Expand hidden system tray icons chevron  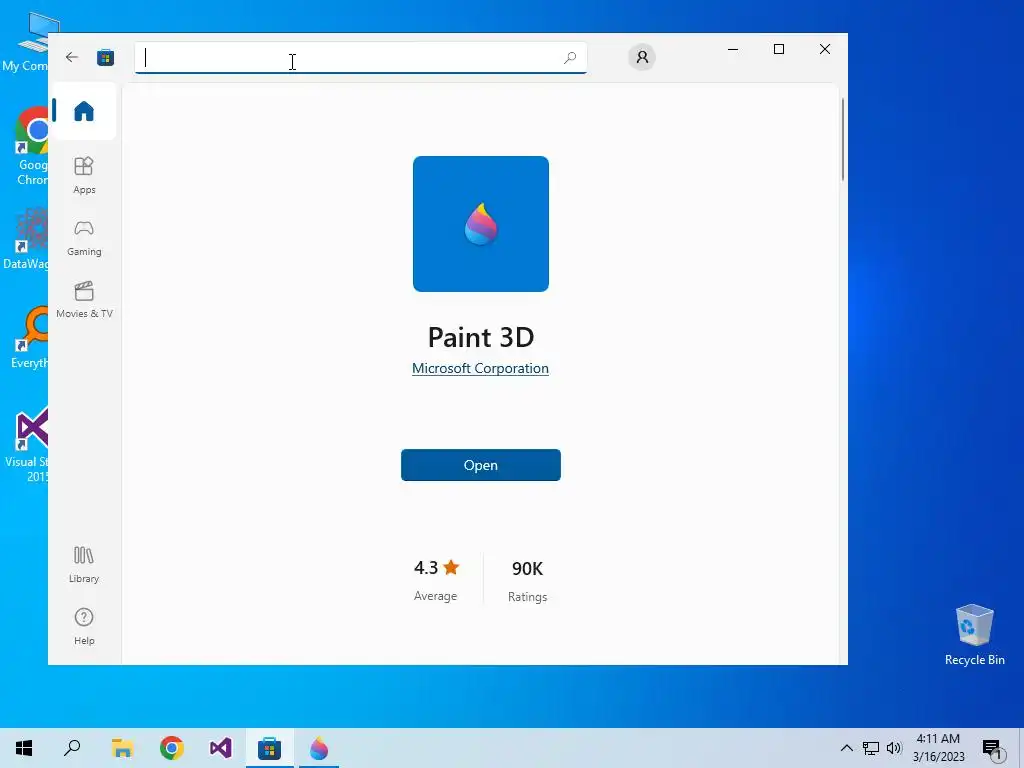tap(846, 748)
